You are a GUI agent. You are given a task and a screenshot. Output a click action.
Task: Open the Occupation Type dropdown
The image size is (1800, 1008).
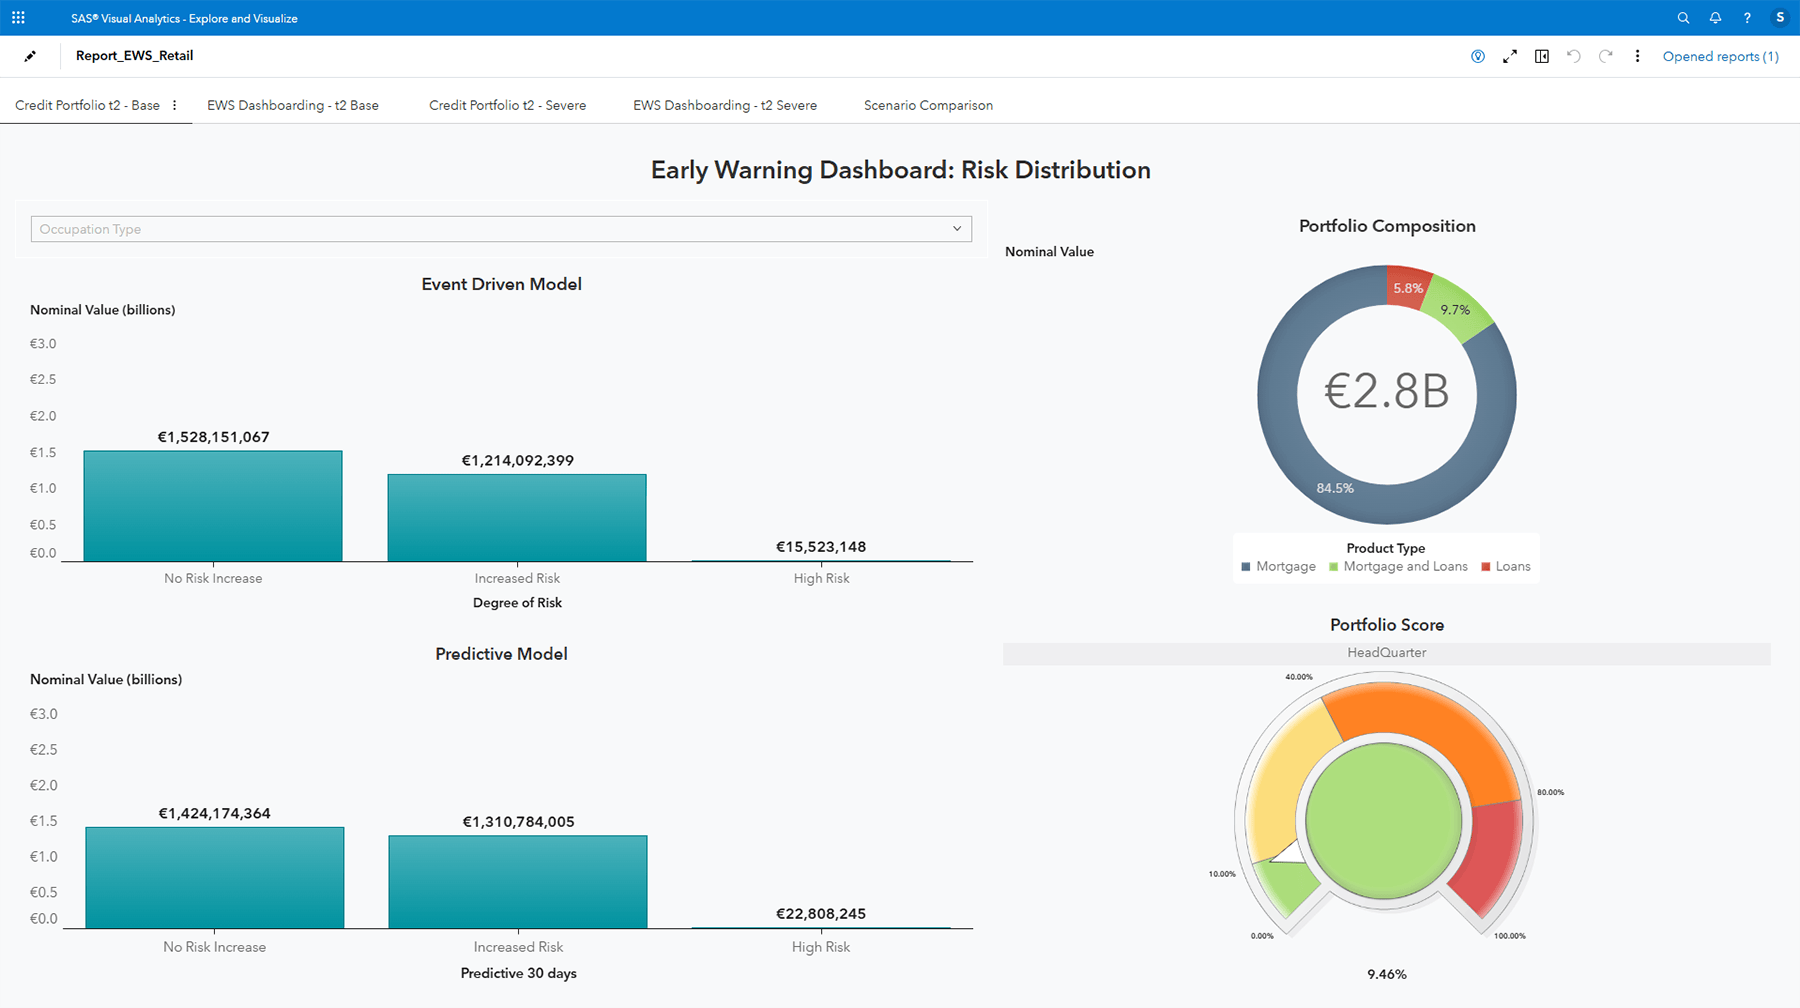coord(956,228)
